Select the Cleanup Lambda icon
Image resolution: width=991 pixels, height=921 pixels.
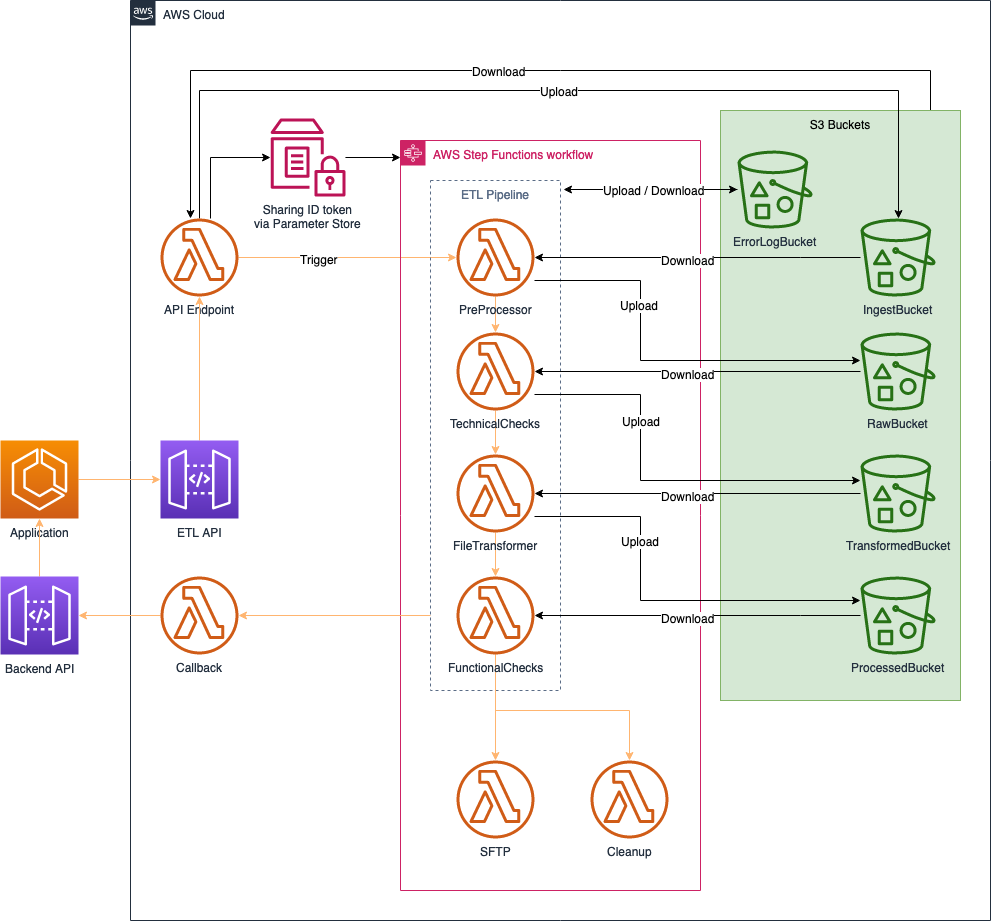click(629, 799)
